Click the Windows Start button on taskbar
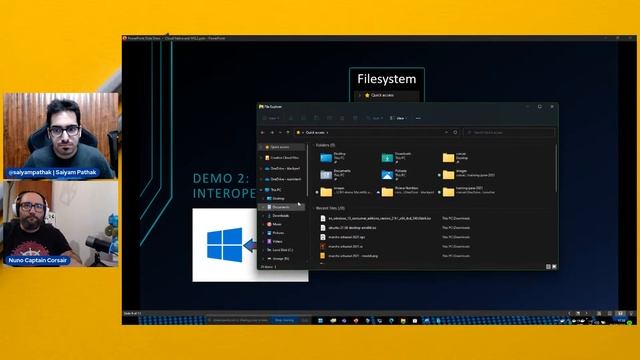Screen dimensions: 640x360 coord(320,321)
